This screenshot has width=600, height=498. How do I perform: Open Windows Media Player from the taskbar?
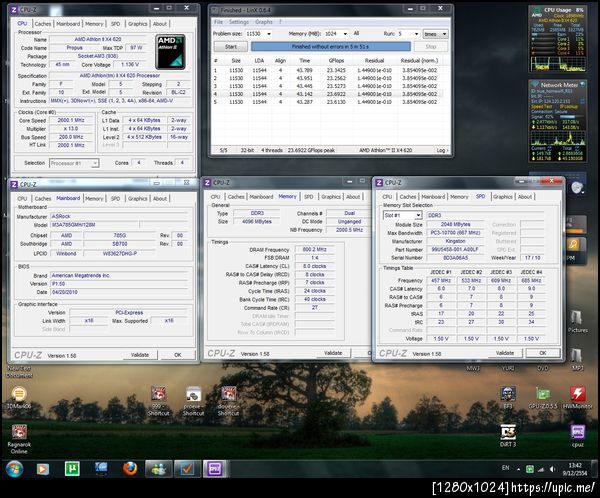click(x=42, y=469)
